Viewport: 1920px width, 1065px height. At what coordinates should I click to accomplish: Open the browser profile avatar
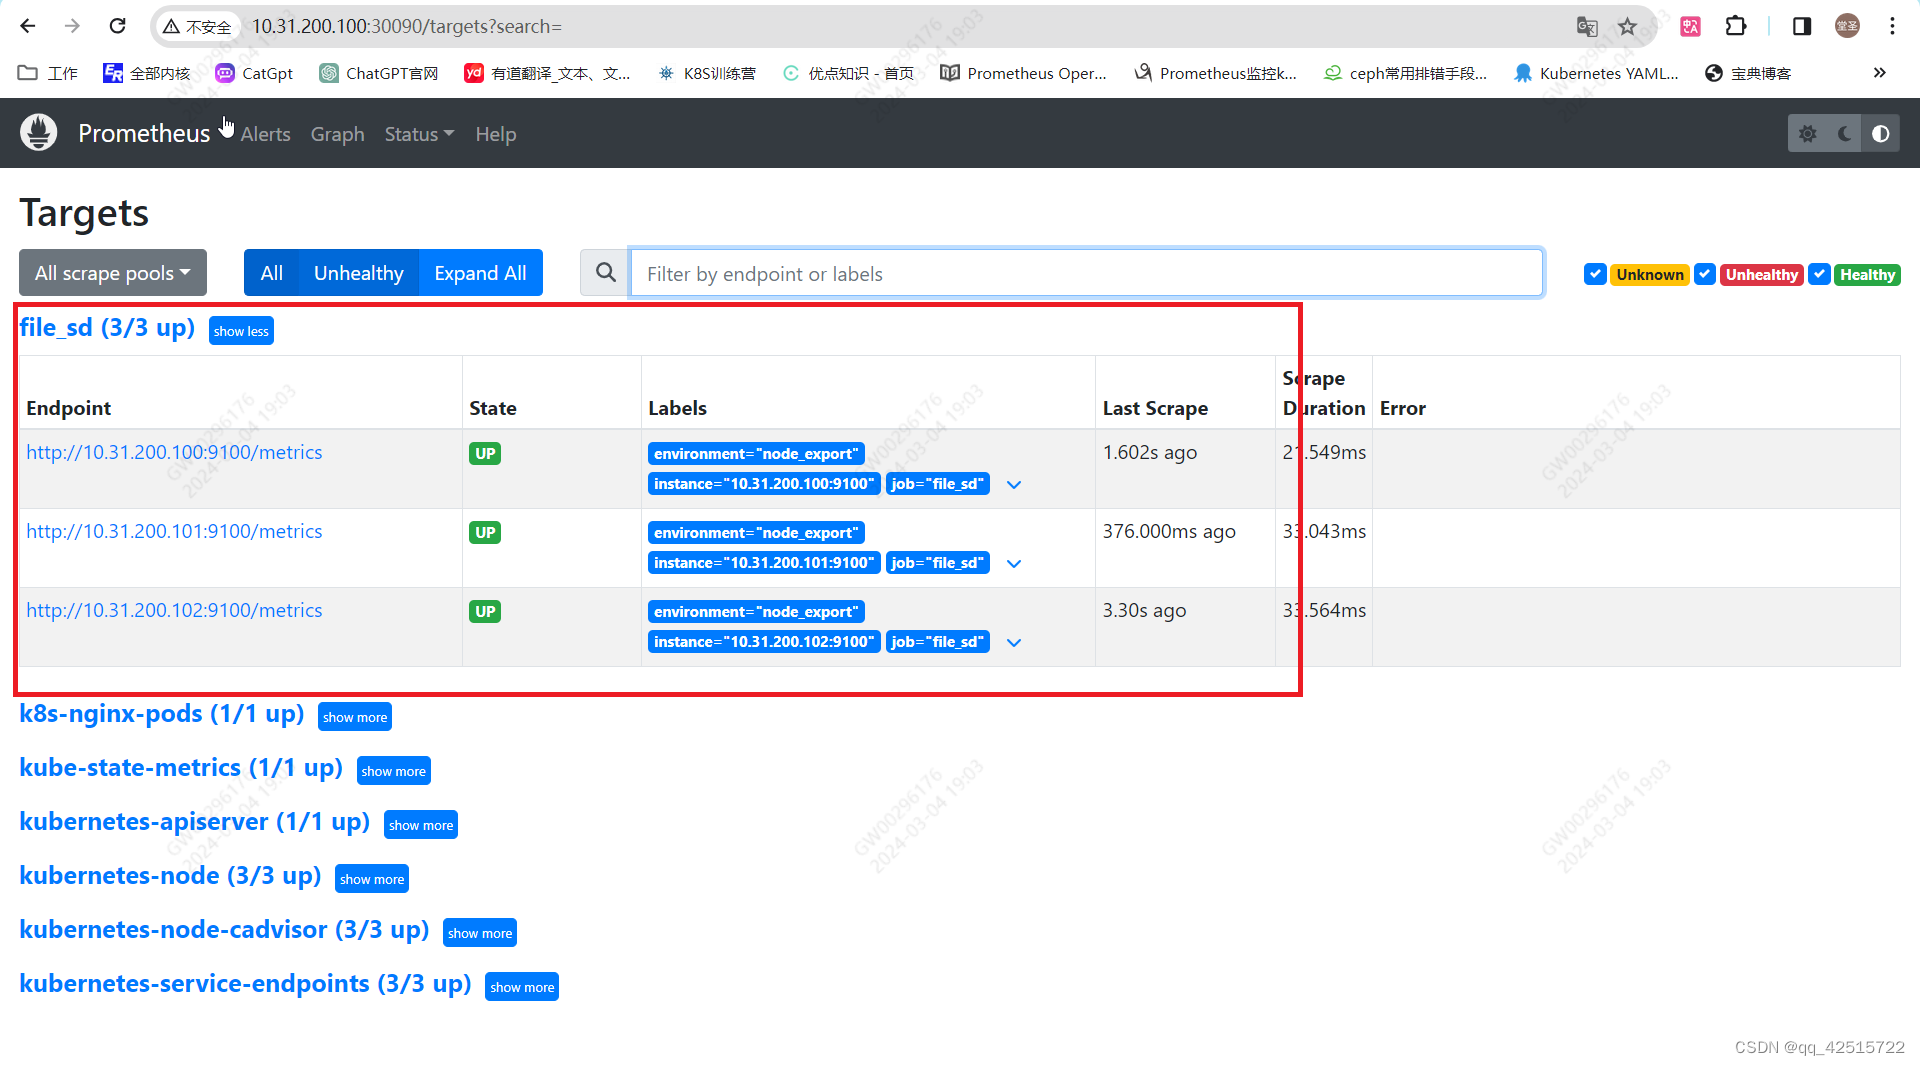pyautogui.click(x=1847, y=26)
